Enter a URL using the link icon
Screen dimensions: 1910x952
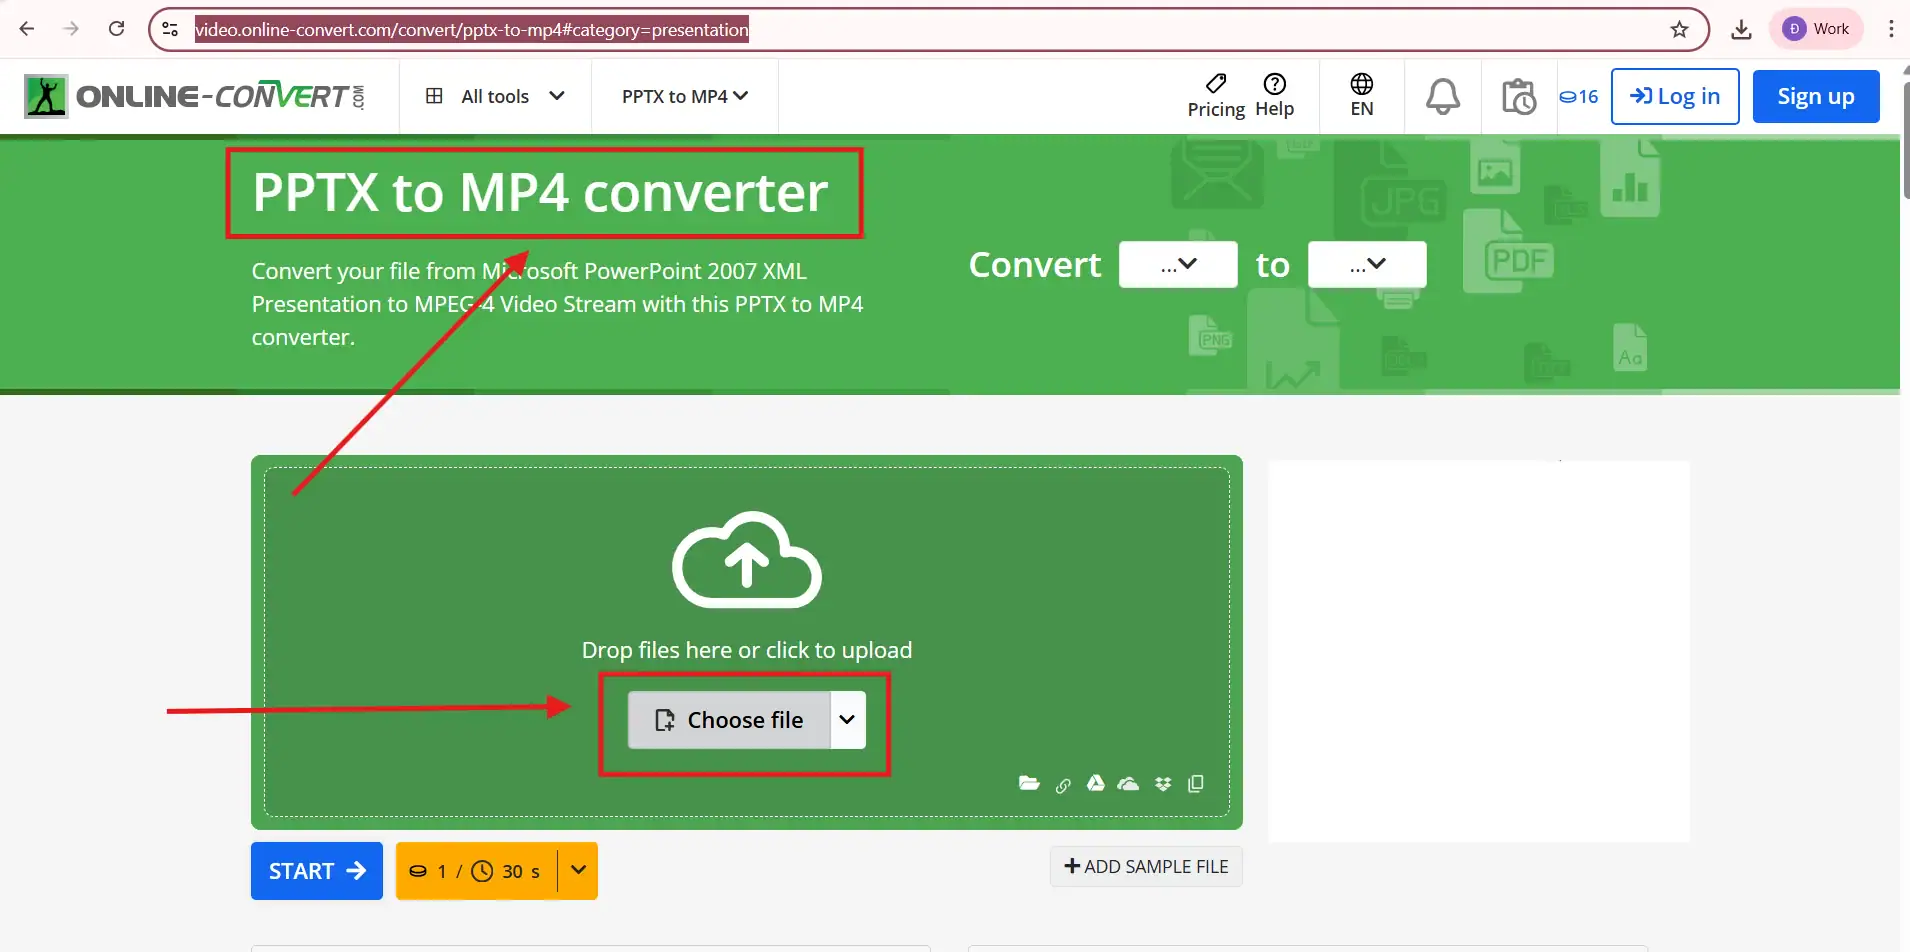(x=1063, y=785)
